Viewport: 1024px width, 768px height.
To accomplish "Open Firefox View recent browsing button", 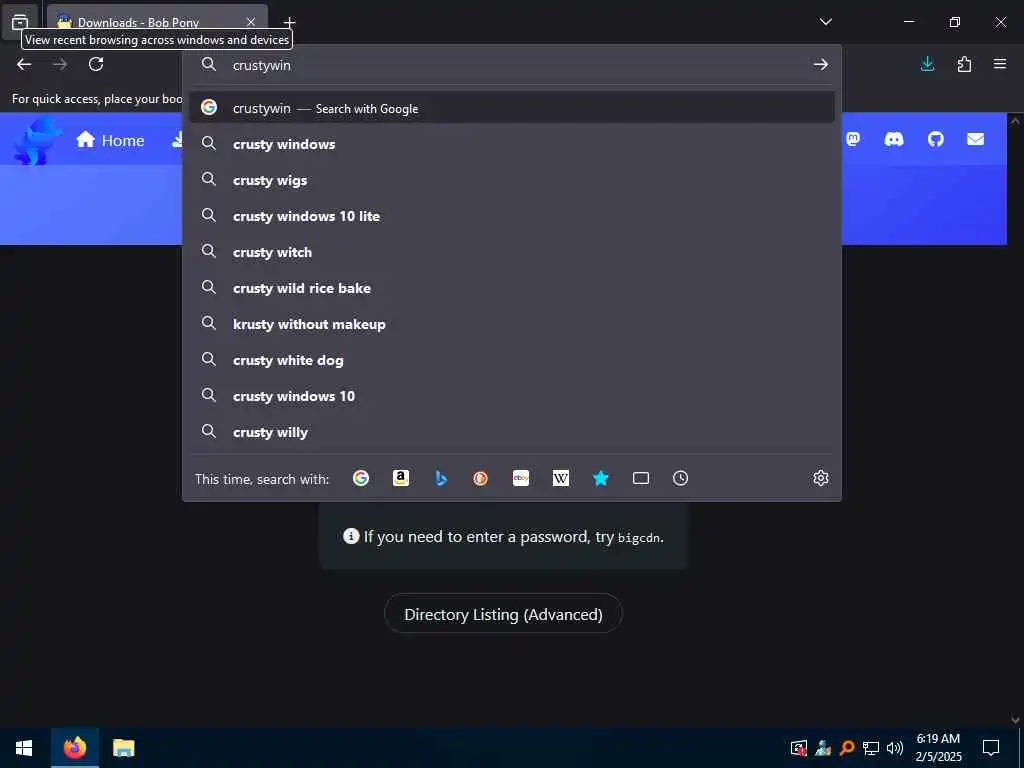I will [20, 22].
